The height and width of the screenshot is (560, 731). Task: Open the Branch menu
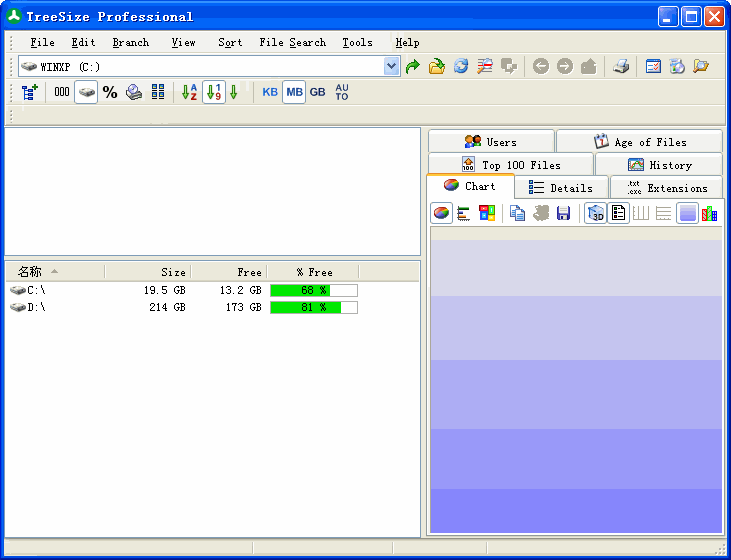(130, 43)
